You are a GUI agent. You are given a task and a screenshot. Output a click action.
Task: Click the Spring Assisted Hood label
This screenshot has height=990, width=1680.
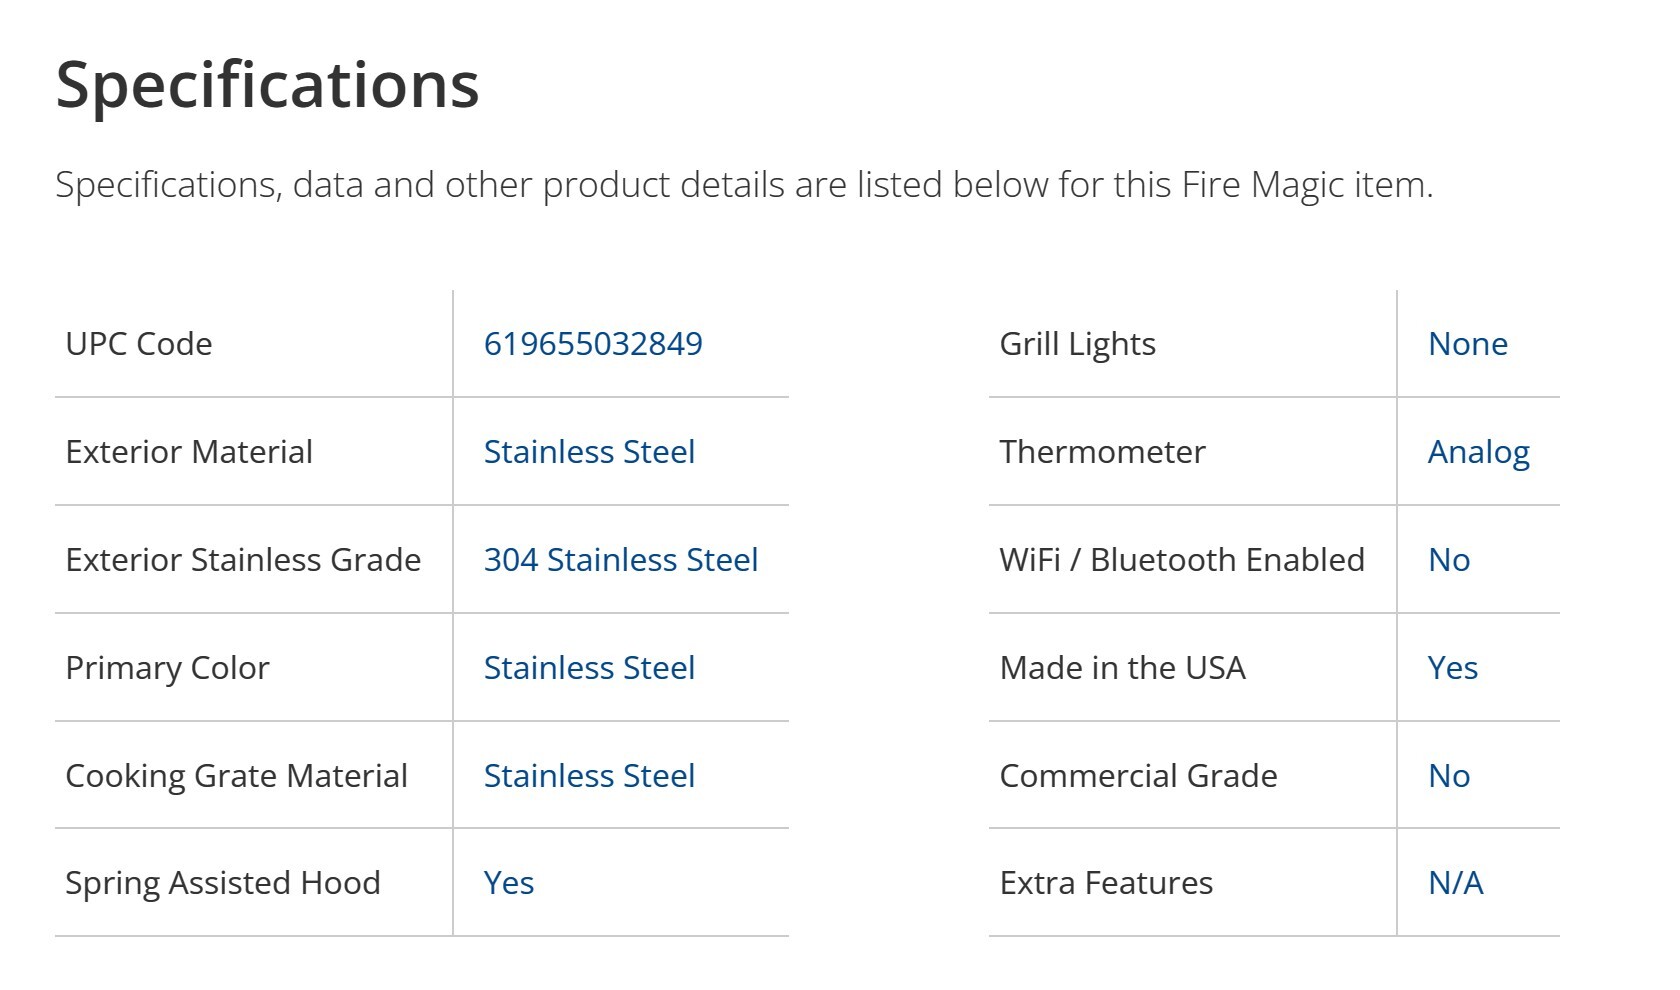[x=223, y=883]
